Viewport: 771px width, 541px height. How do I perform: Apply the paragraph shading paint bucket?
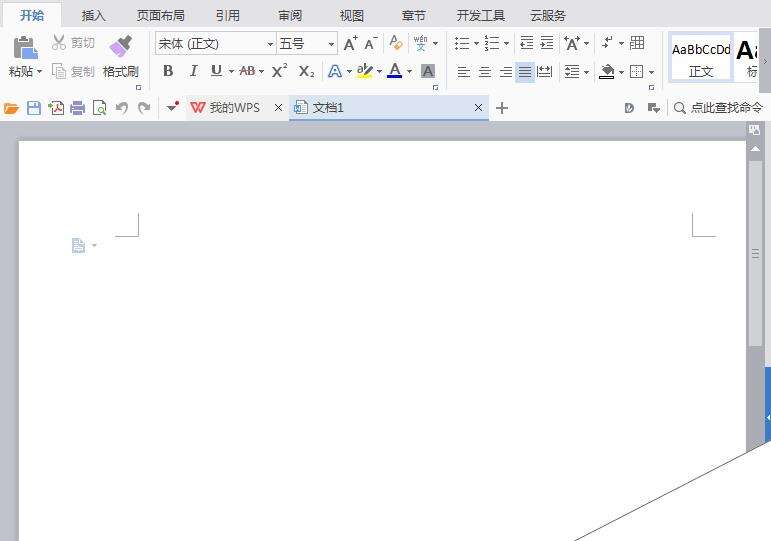607,72
